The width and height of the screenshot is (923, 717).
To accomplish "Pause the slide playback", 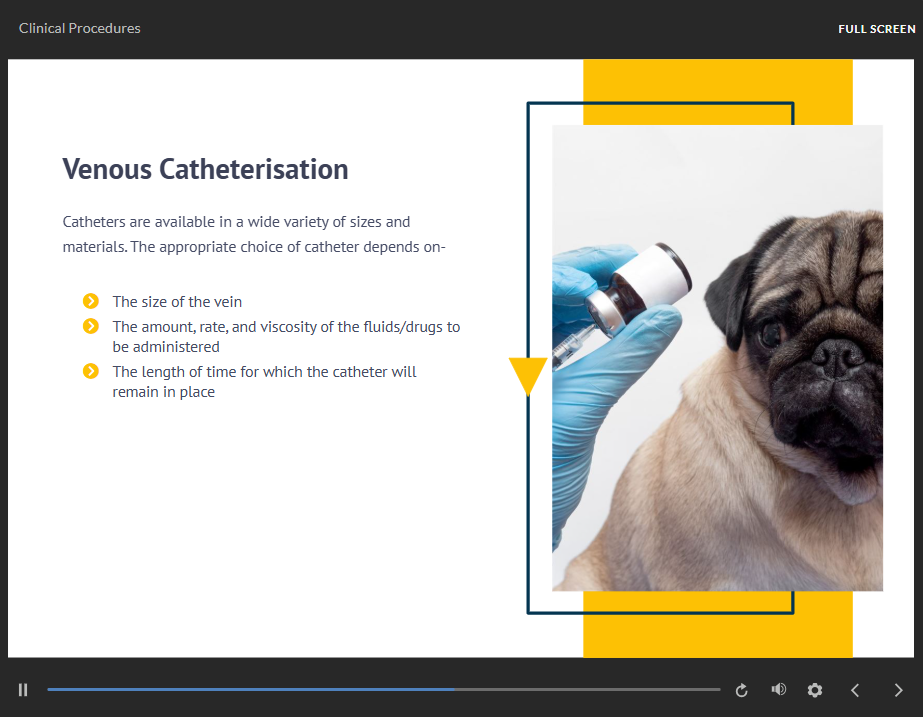I will (23, 690).
